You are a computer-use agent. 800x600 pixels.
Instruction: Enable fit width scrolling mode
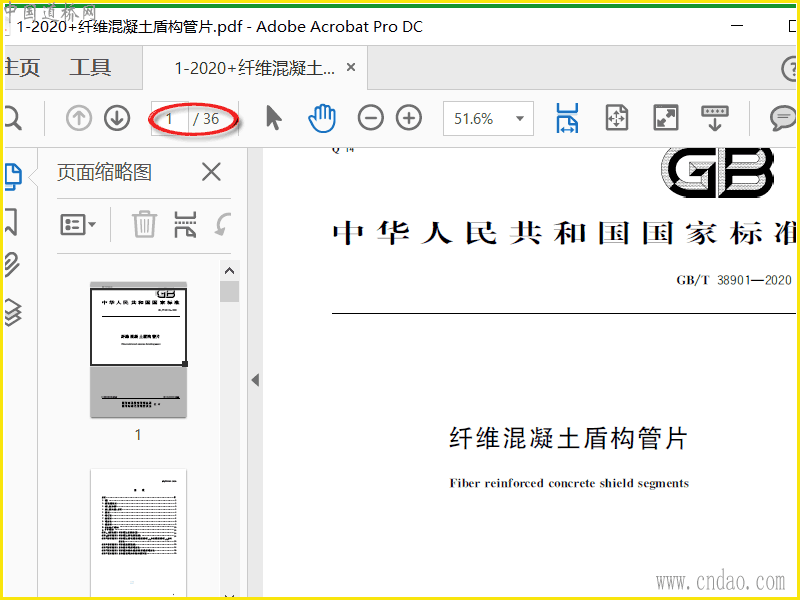pos(567,118)
